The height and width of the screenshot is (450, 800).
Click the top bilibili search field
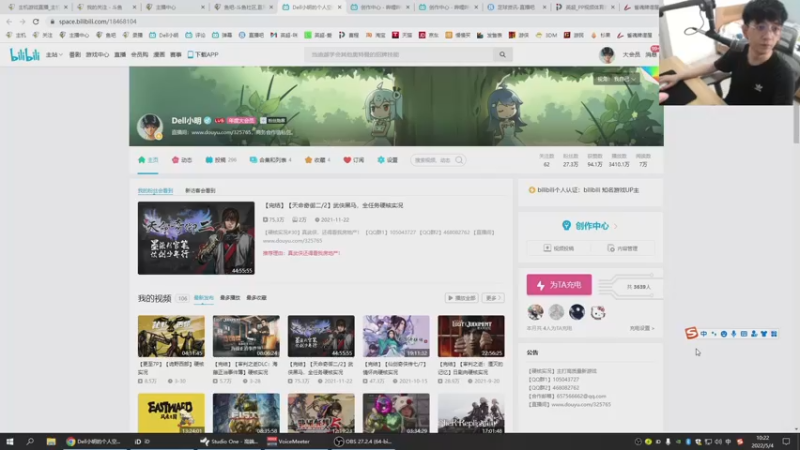pyautogui.click(x=400, y=55)
